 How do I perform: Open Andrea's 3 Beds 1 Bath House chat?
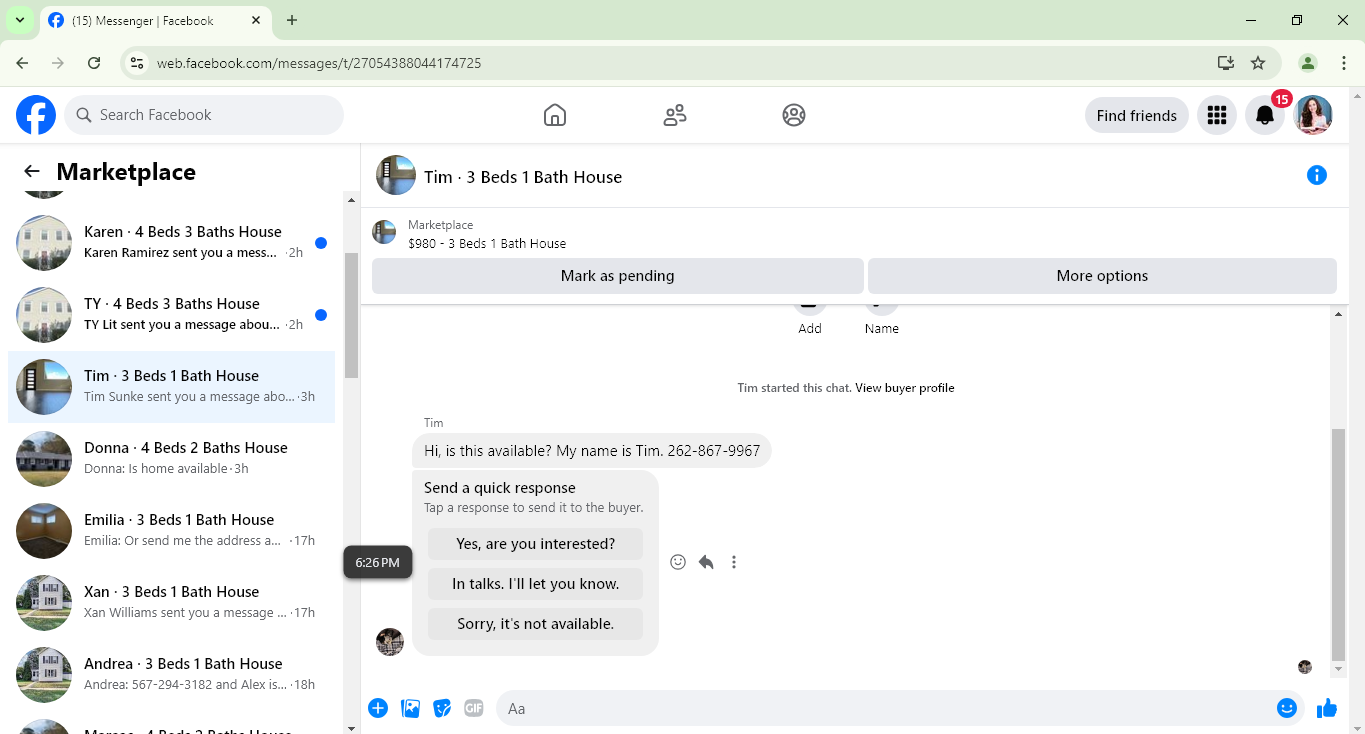[172, 675]
